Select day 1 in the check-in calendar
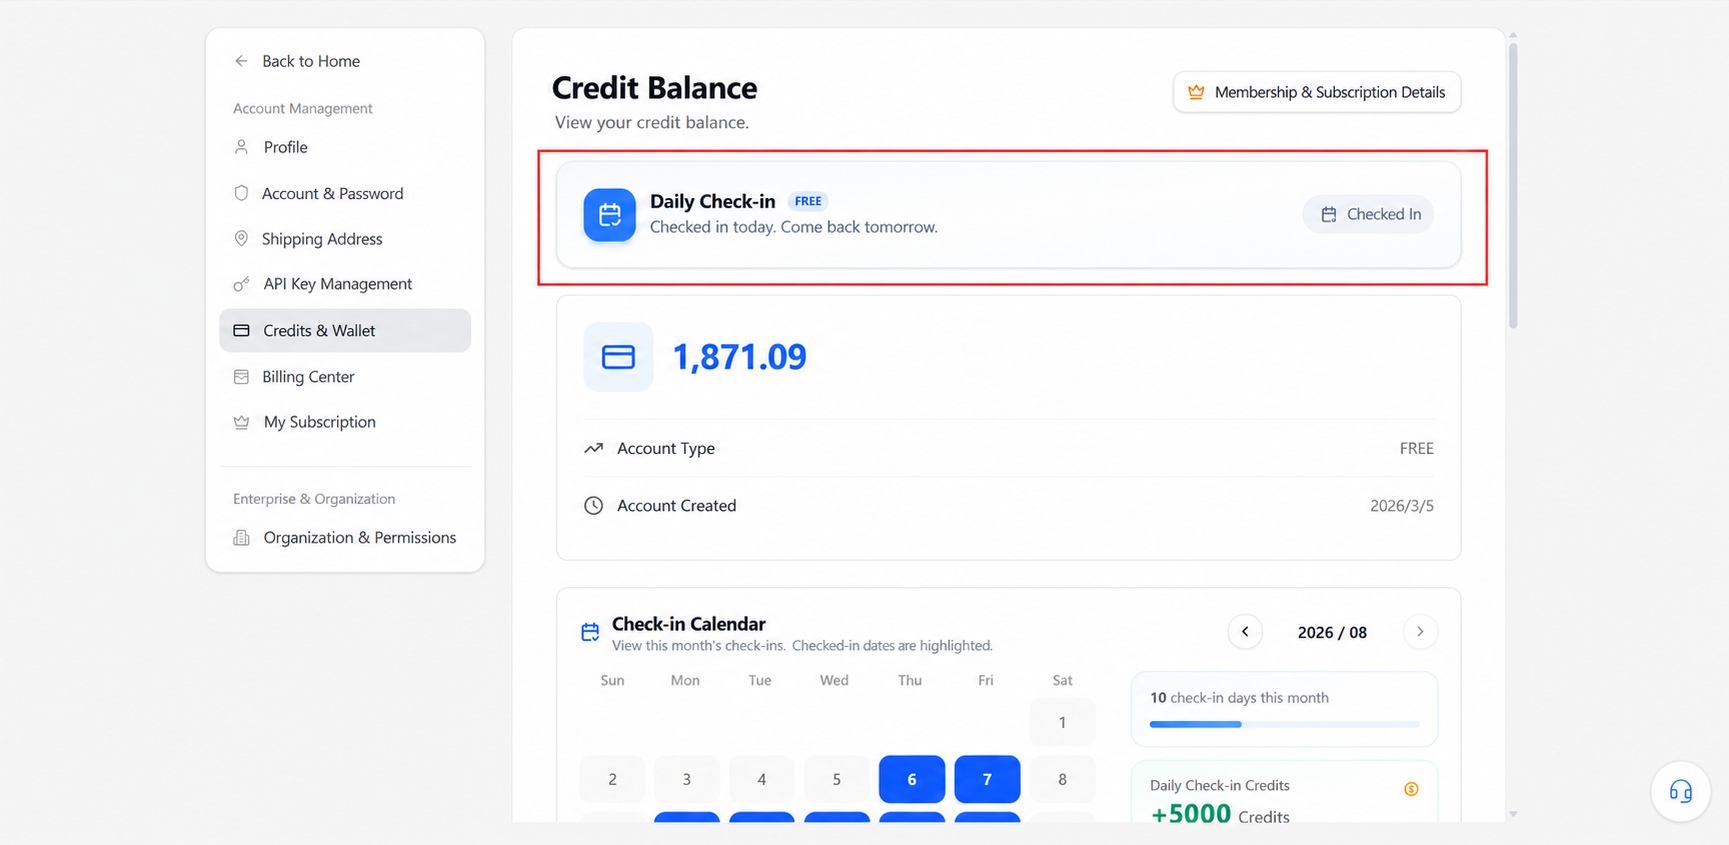The height and width of the screenshot is (845, 1729). coord(1062,722)
